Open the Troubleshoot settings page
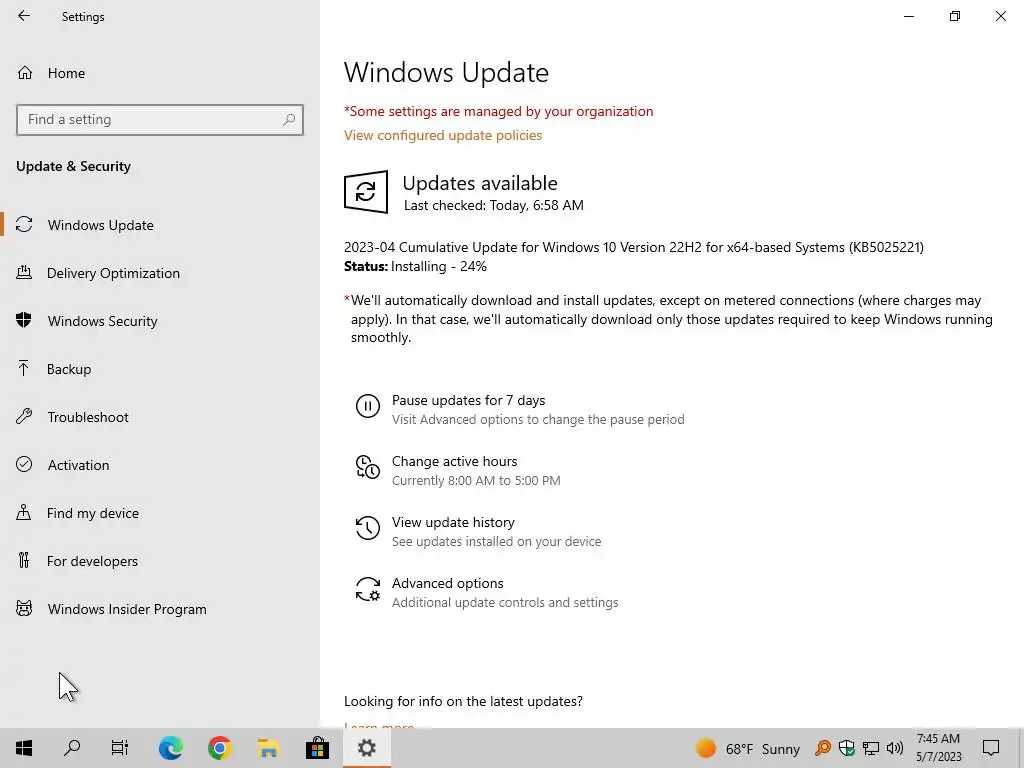 click(160, 417)
